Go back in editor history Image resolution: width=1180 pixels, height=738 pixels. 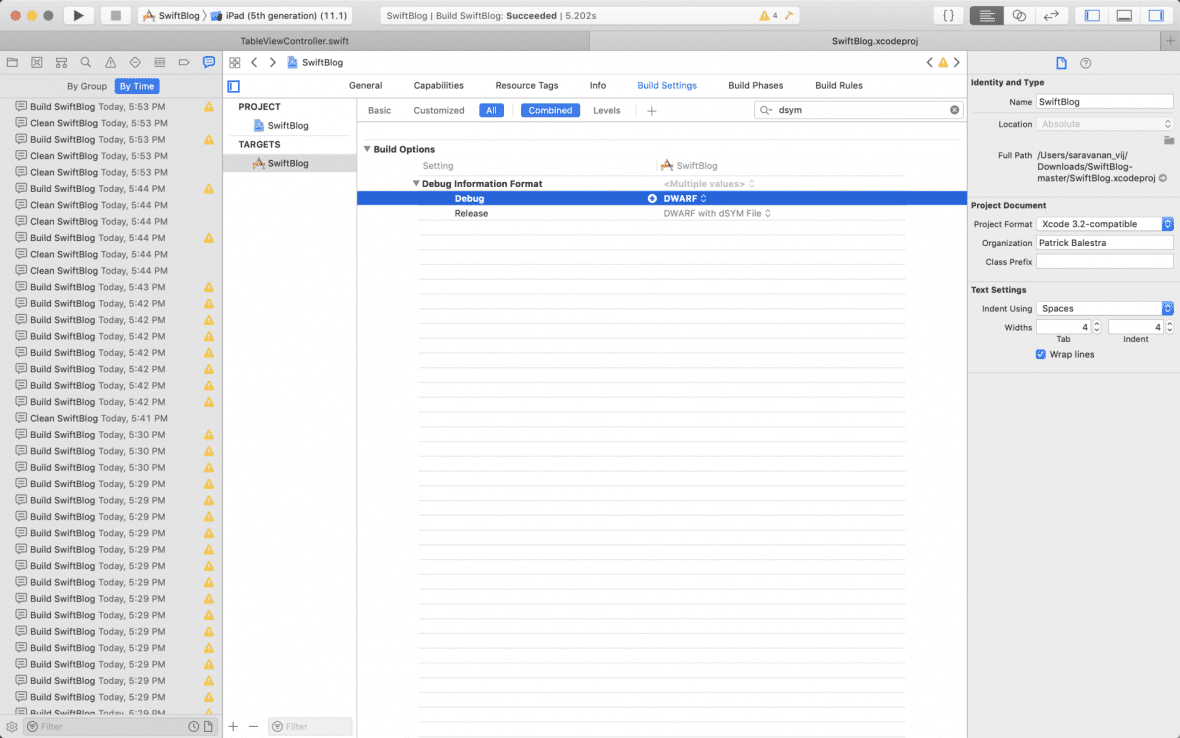[x=254, y=62]
